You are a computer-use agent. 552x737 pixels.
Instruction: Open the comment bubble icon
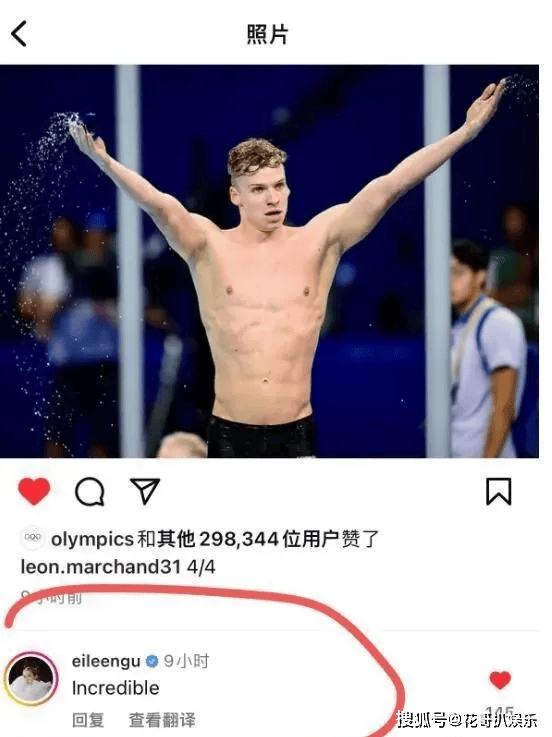pos(89,492)
